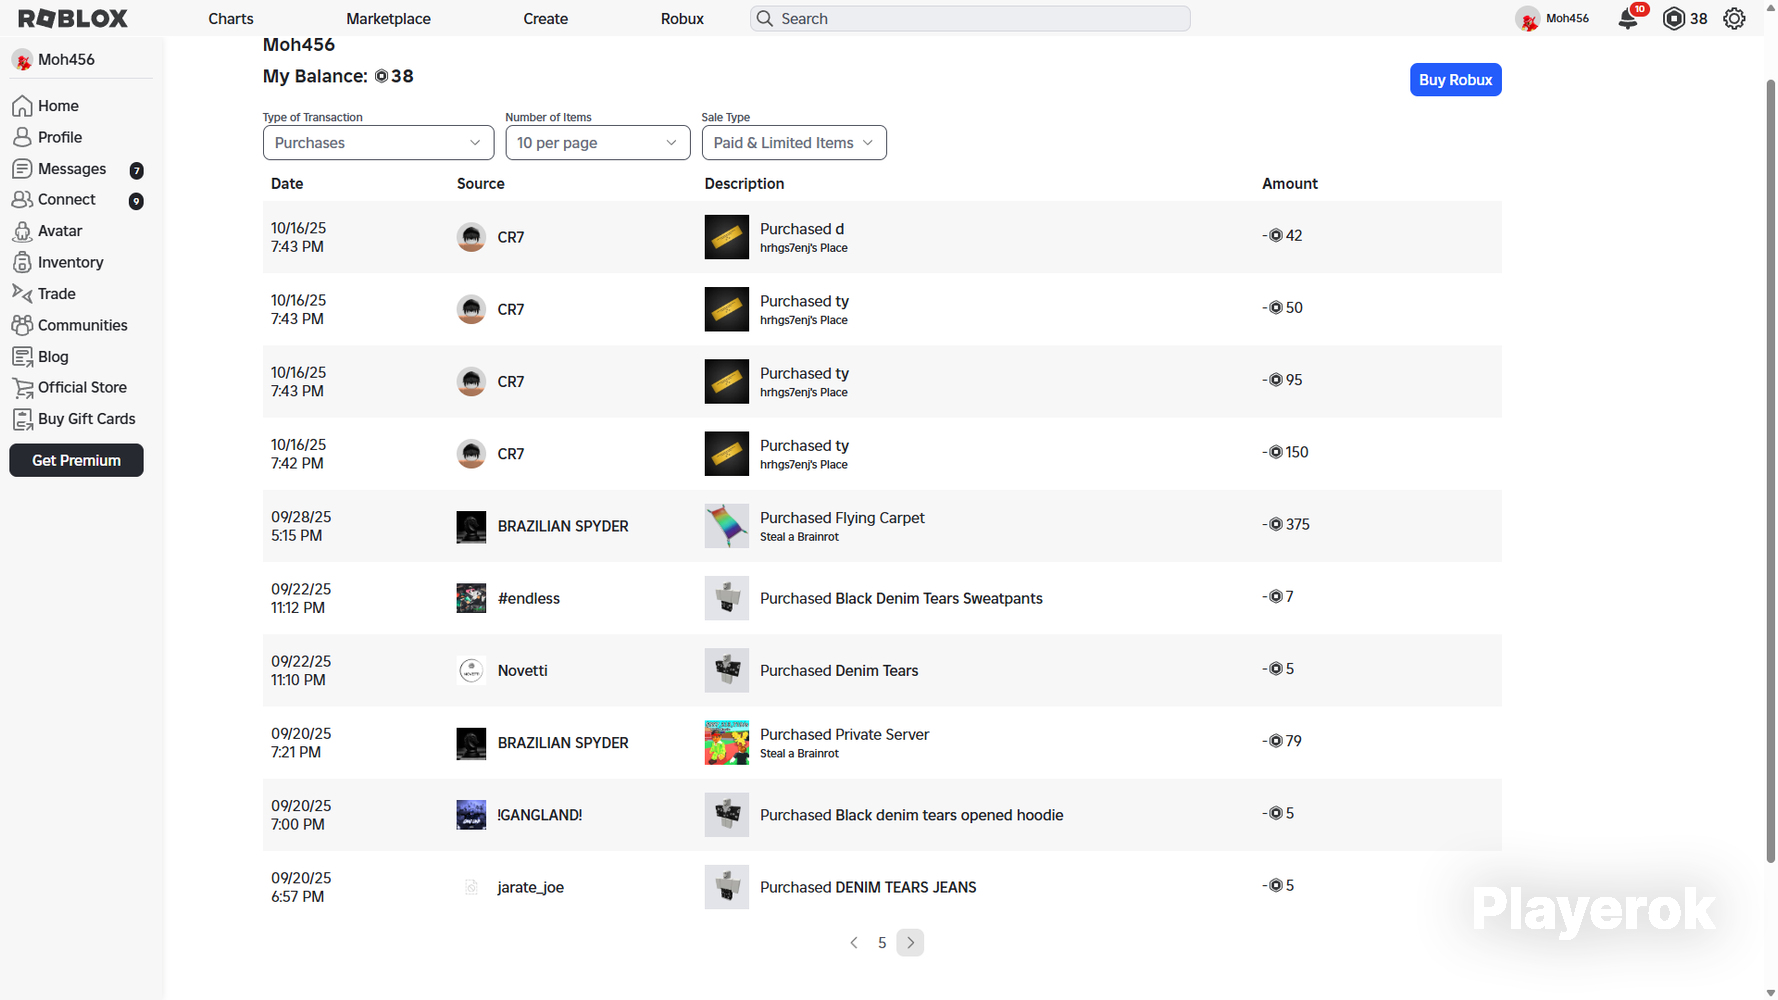Go to the previous page arrow
Screen dimensions: 1778x1000
click(854, 943)
